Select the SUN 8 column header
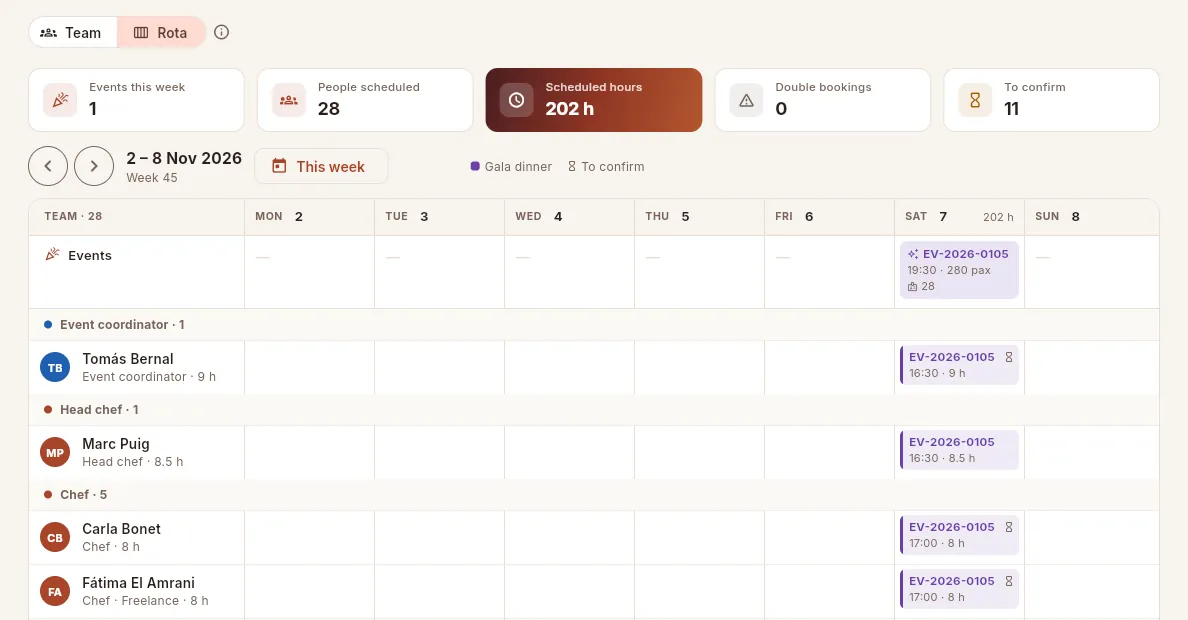This screenshot has width=1188, height=620. tap(1092, 217)
